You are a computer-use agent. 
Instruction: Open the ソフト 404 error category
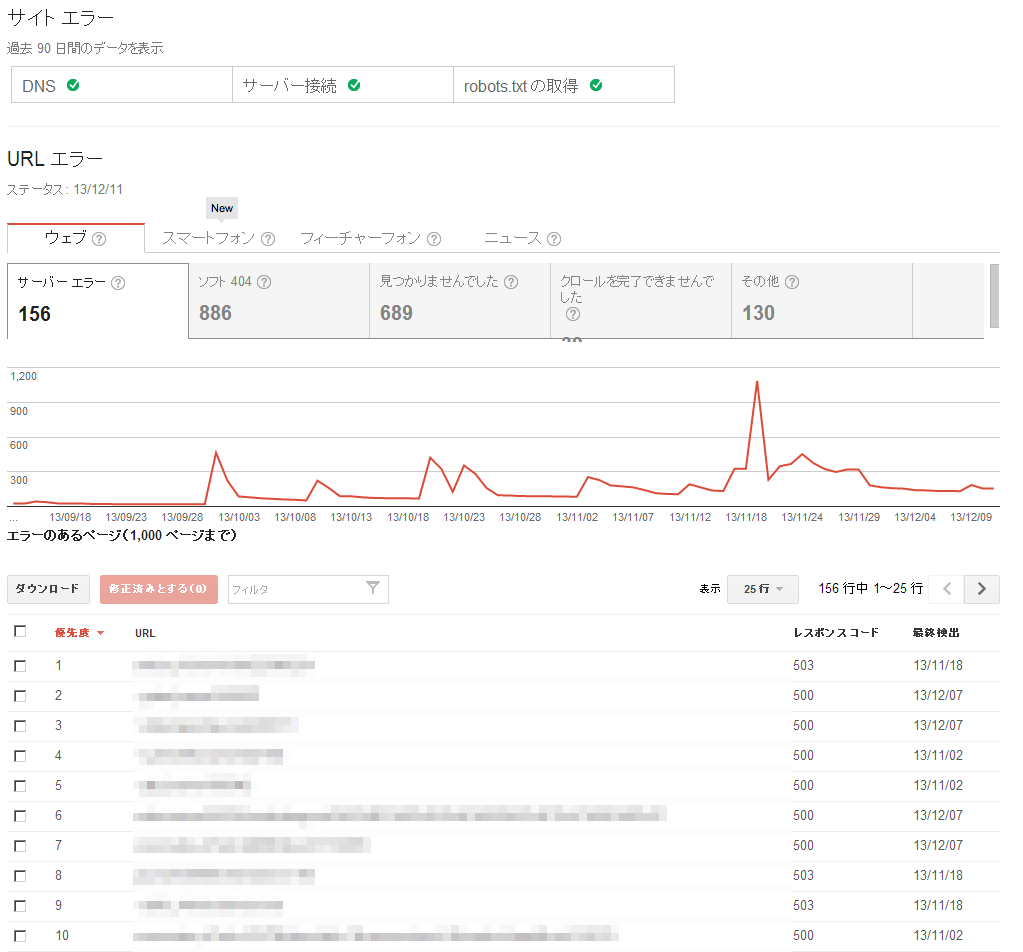[278, 300]
